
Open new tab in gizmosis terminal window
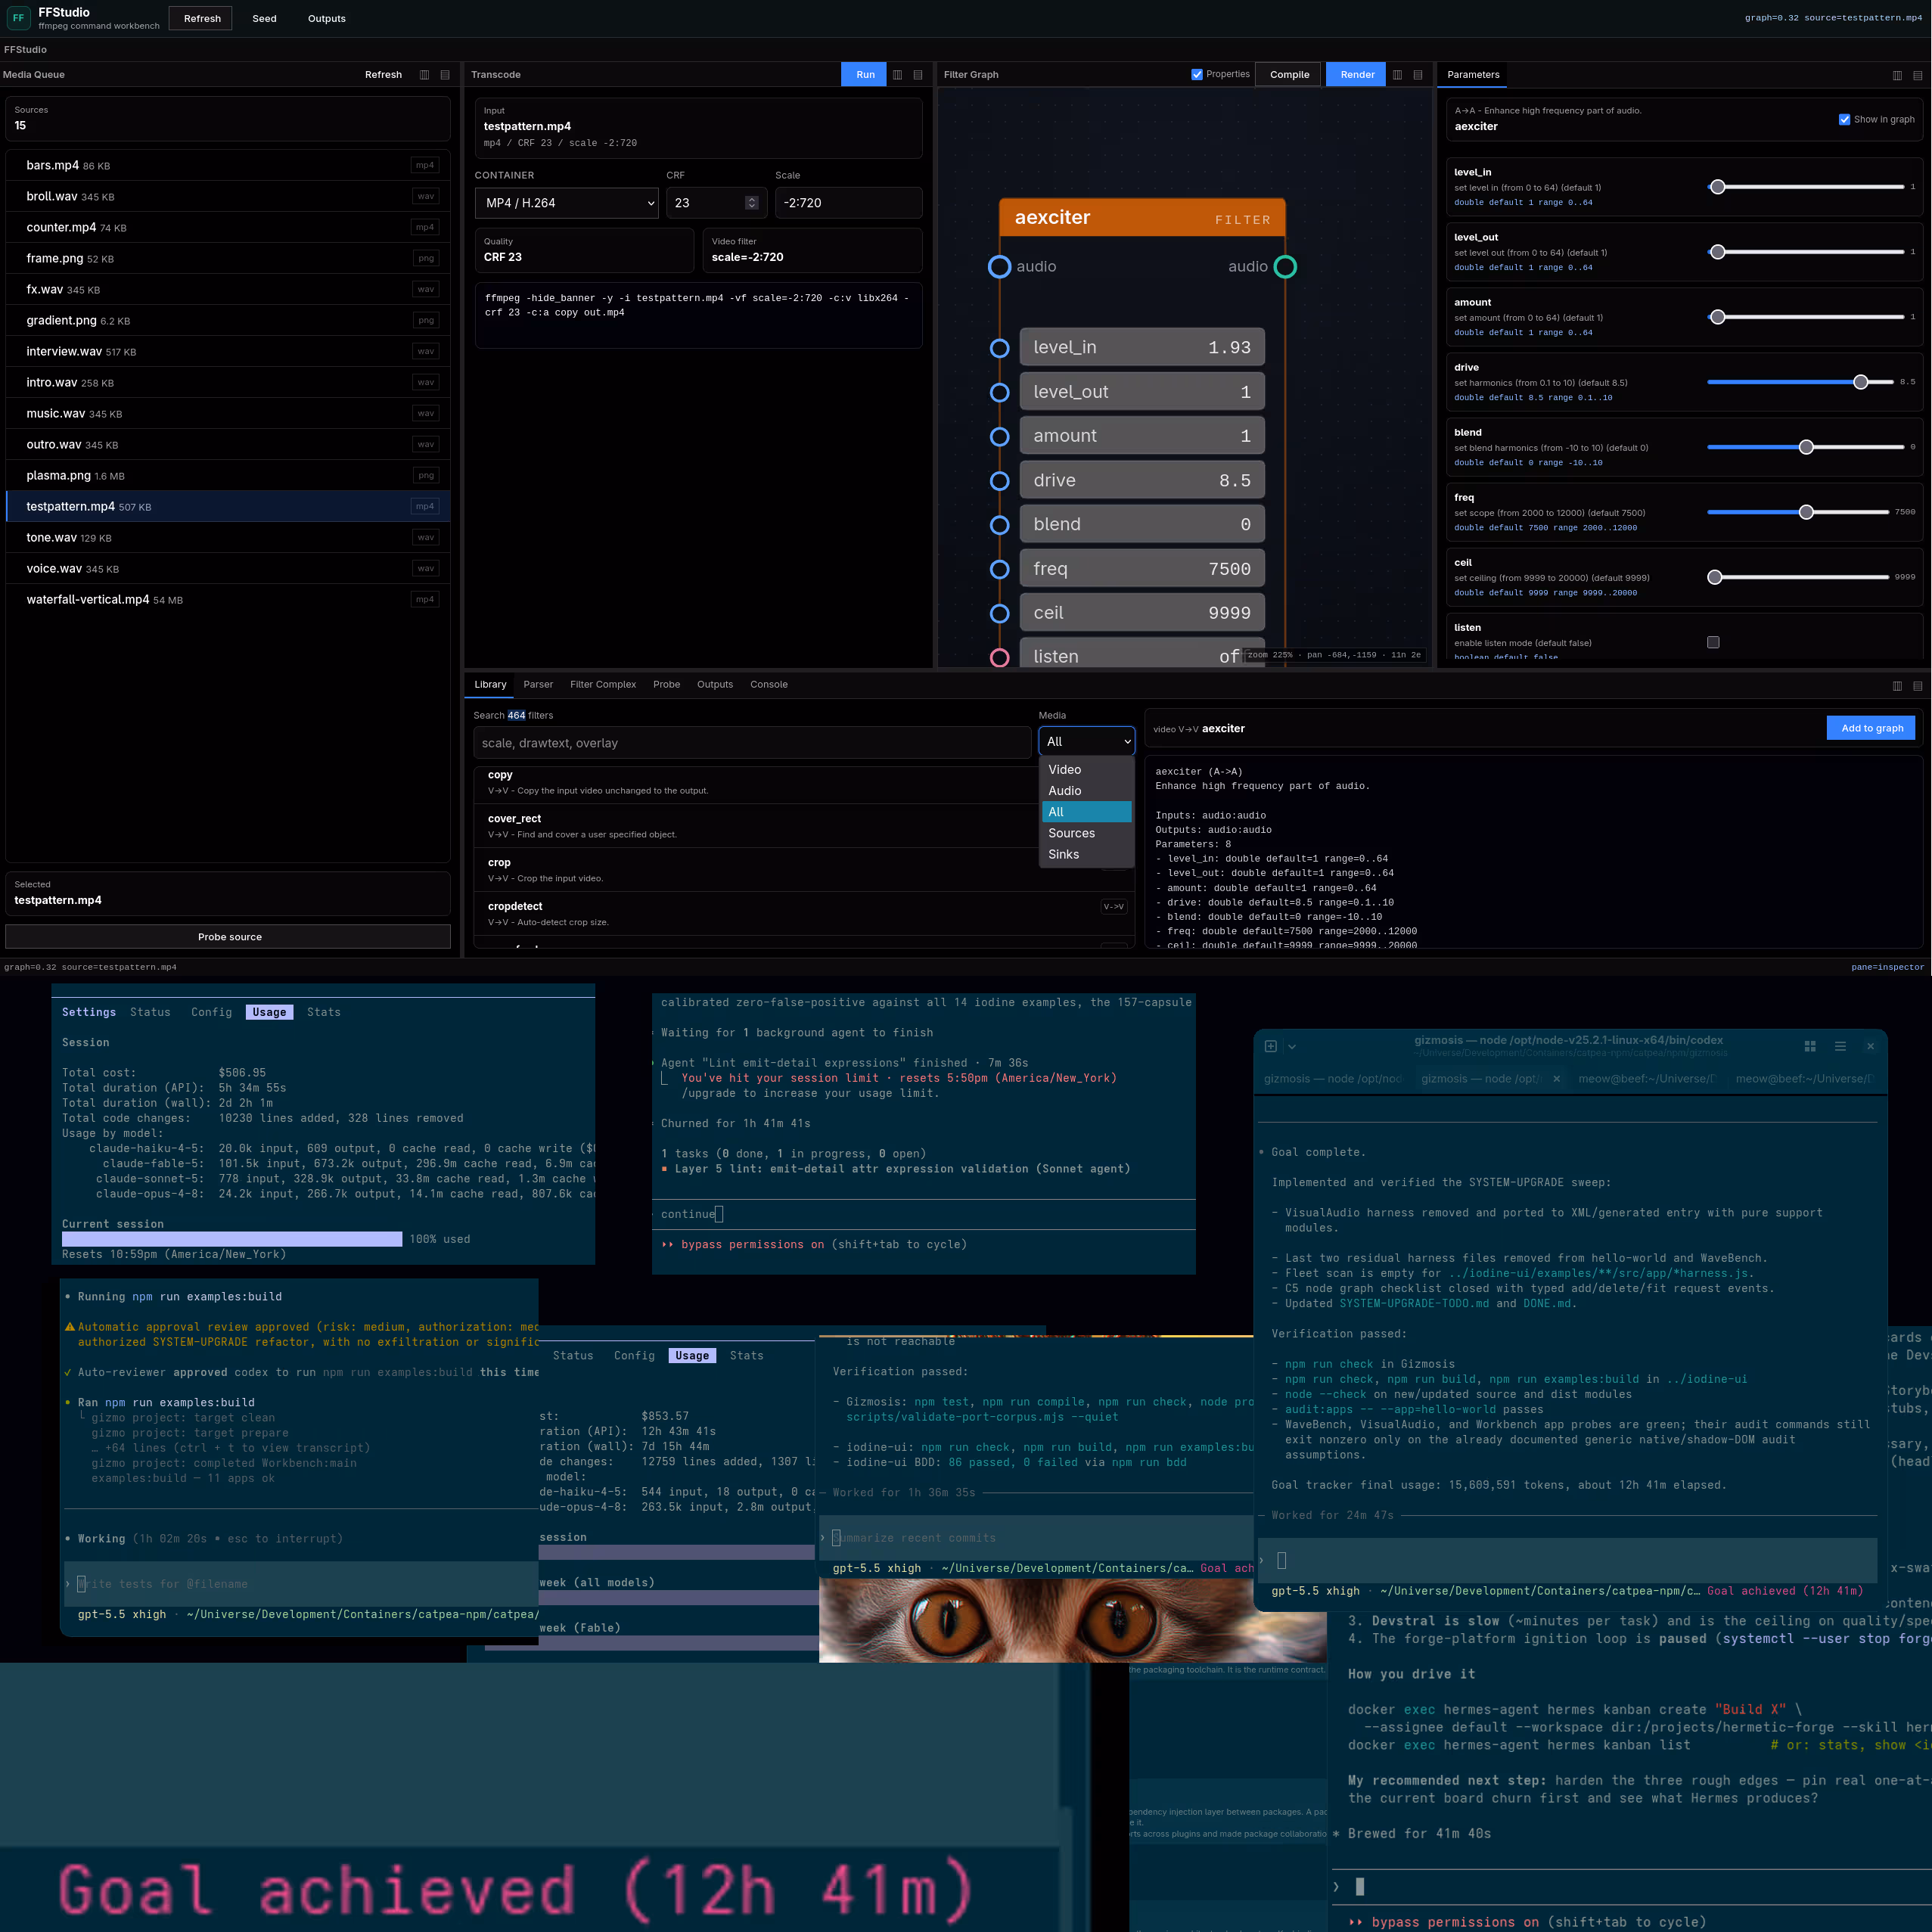[x=1270, y=1046]
